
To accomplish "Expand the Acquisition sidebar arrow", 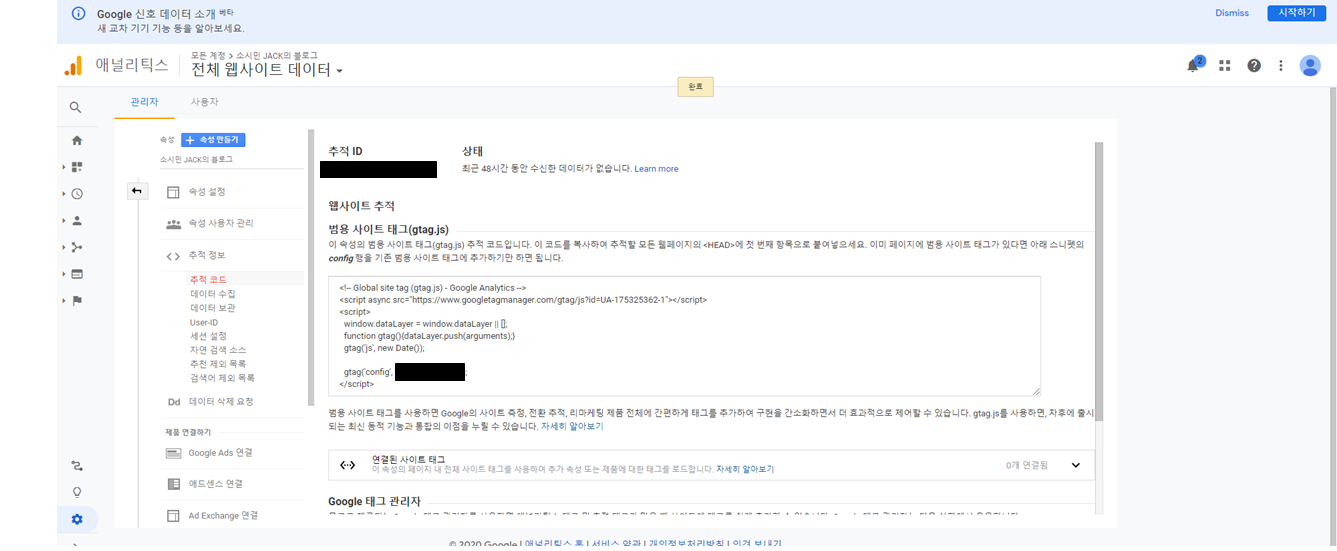I will pyautogui.click(x=64, y=247).
